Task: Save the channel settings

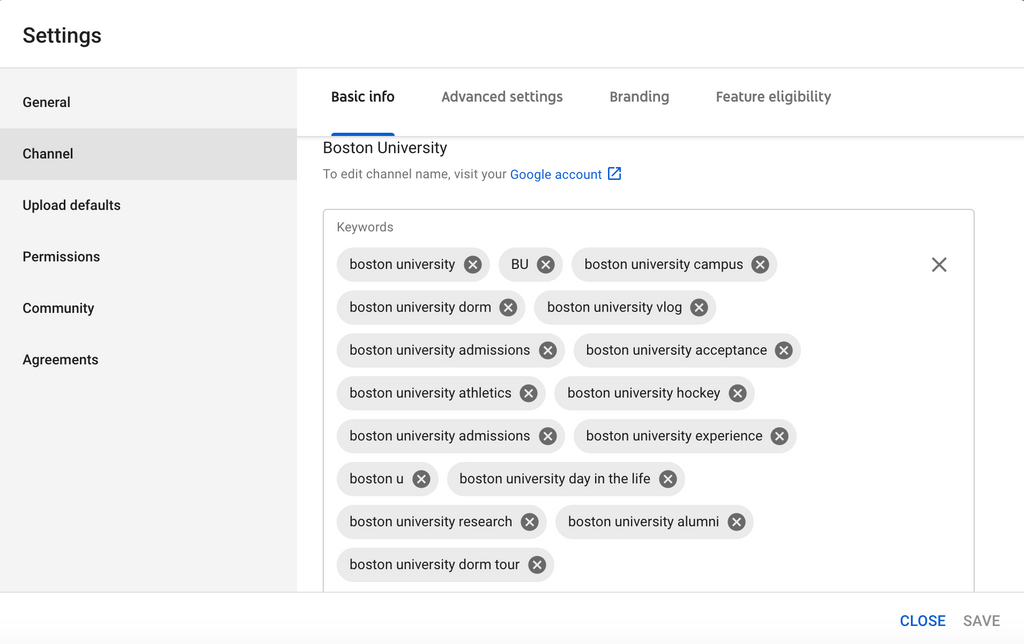Action: (x=981, y=620)
